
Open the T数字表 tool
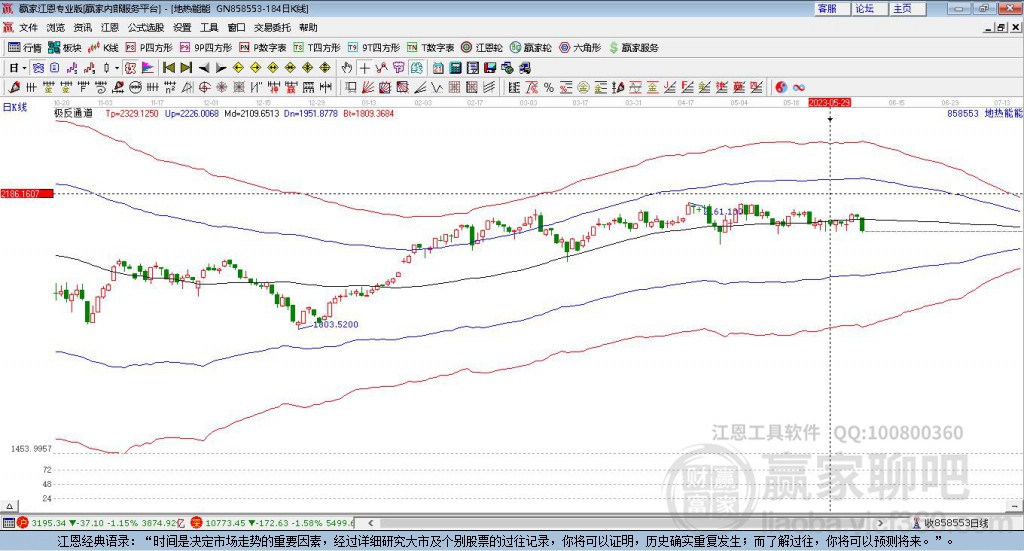[x=430, y=48]
